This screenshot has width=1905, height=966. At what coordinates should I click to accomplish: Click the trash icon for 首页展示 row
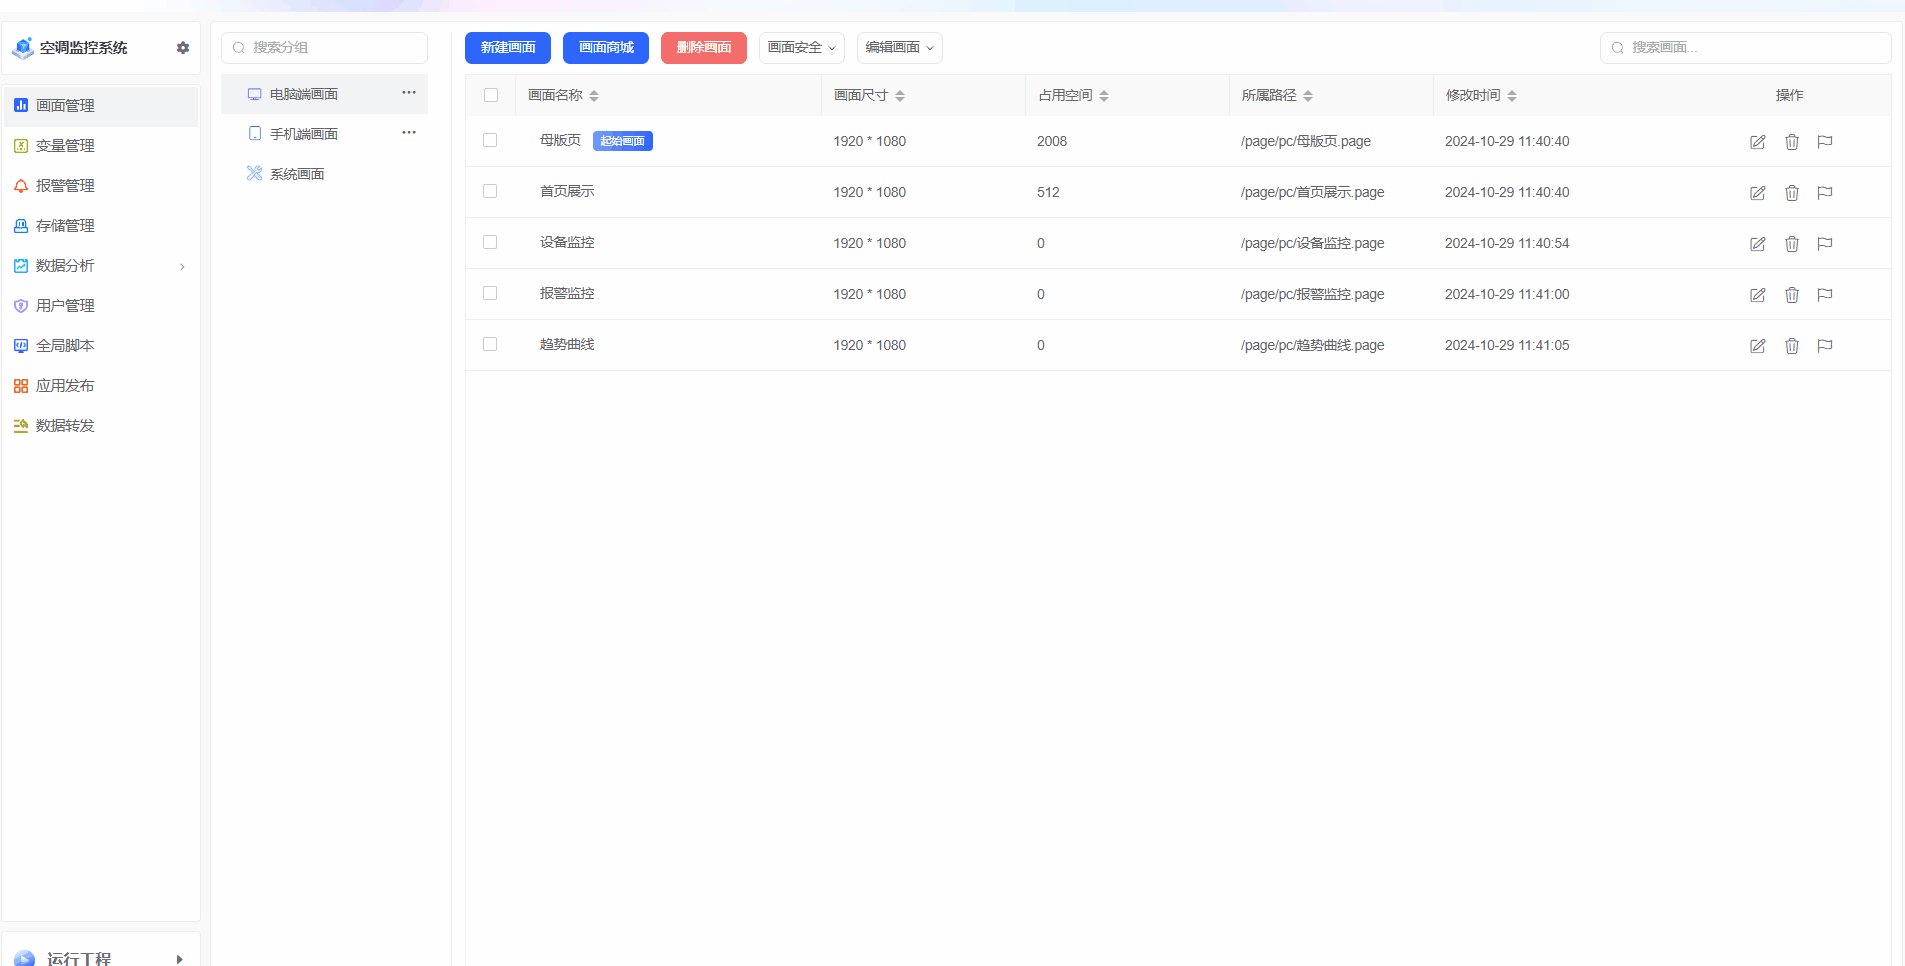[x=1791, y=193]
